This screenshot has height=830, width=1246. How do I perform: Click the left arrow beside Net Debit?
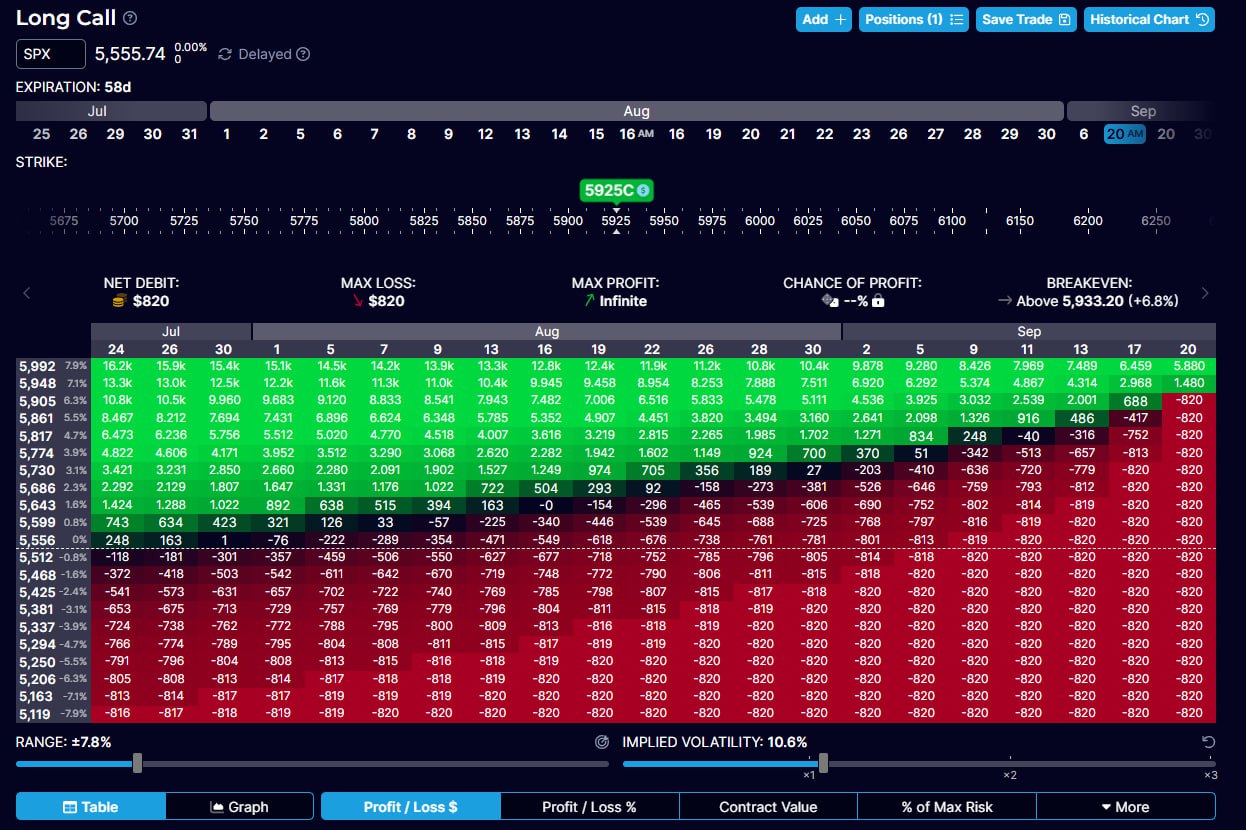(x=27, y=293)
